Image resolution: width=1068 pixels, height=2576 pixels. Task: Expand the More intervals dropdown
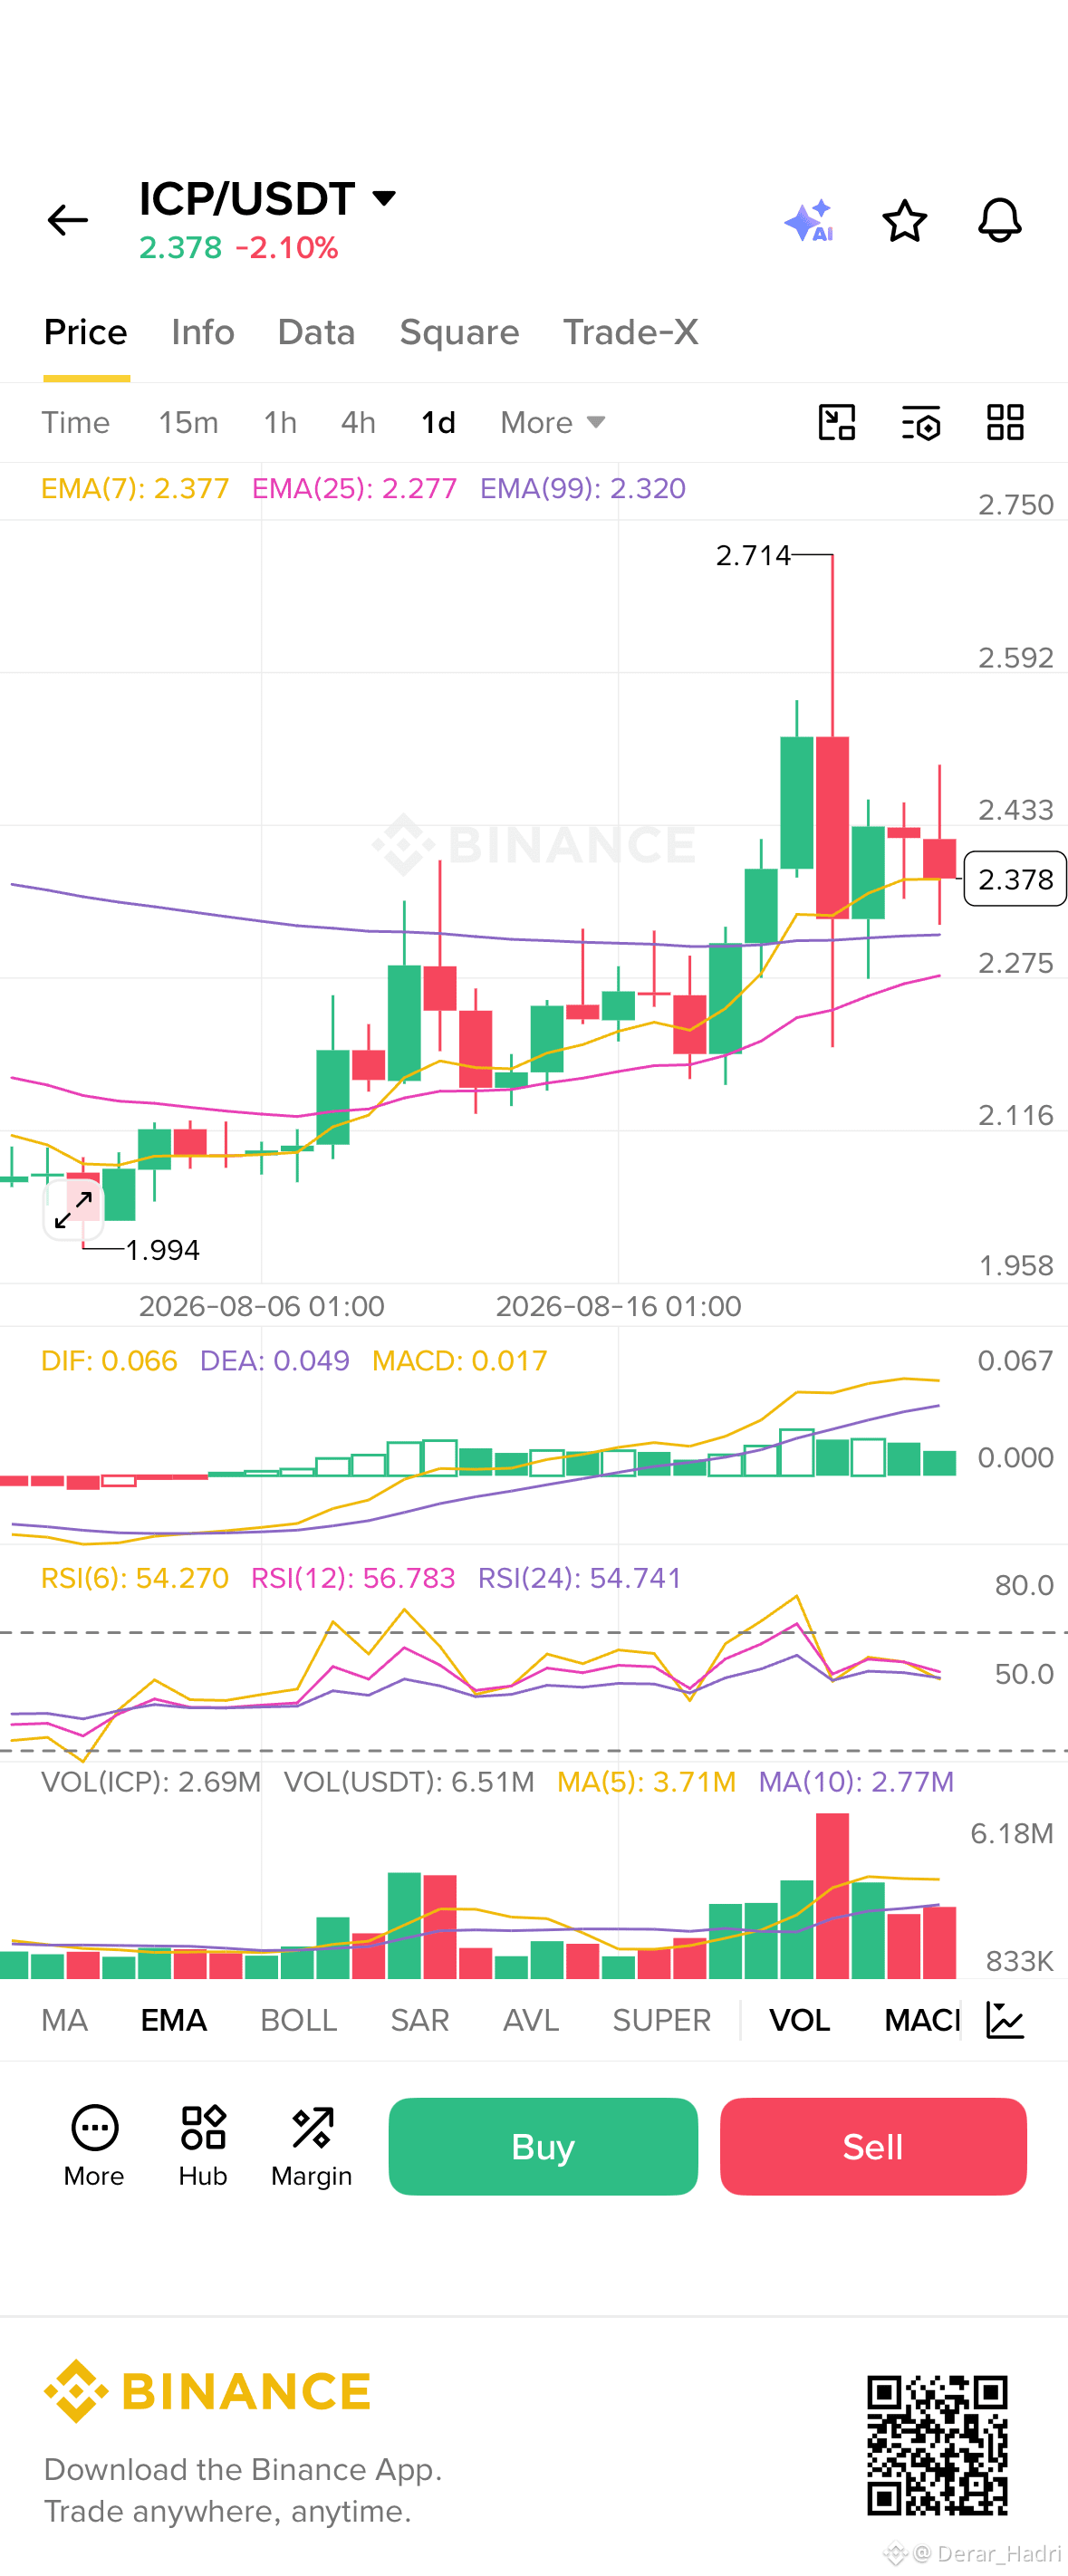coord(553,423)
